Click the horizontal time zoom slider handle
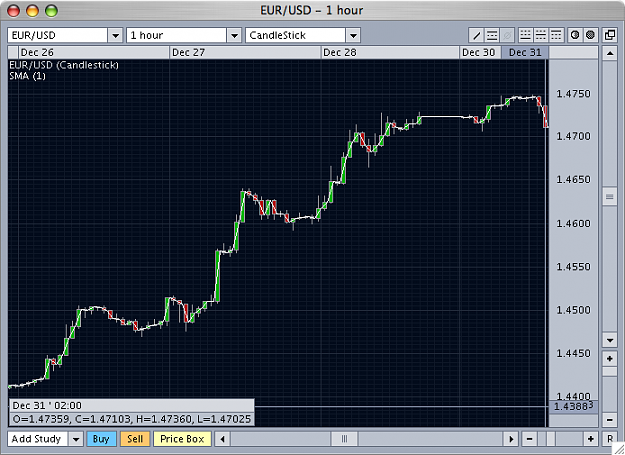This screenshot has height=455, width=625. [551, 439]
